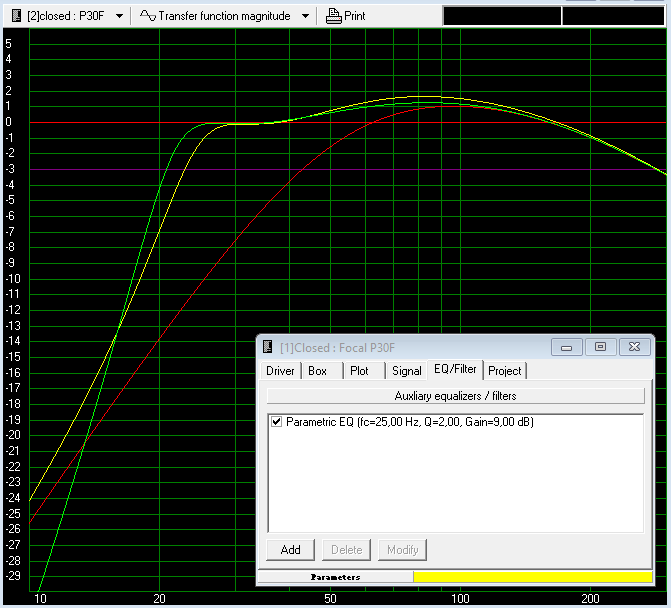Image resolution: width=671 pixels, height=608 pixels.
Task: Uncheck the Parametric EQ filter checkbox
Action: [277, 422]
